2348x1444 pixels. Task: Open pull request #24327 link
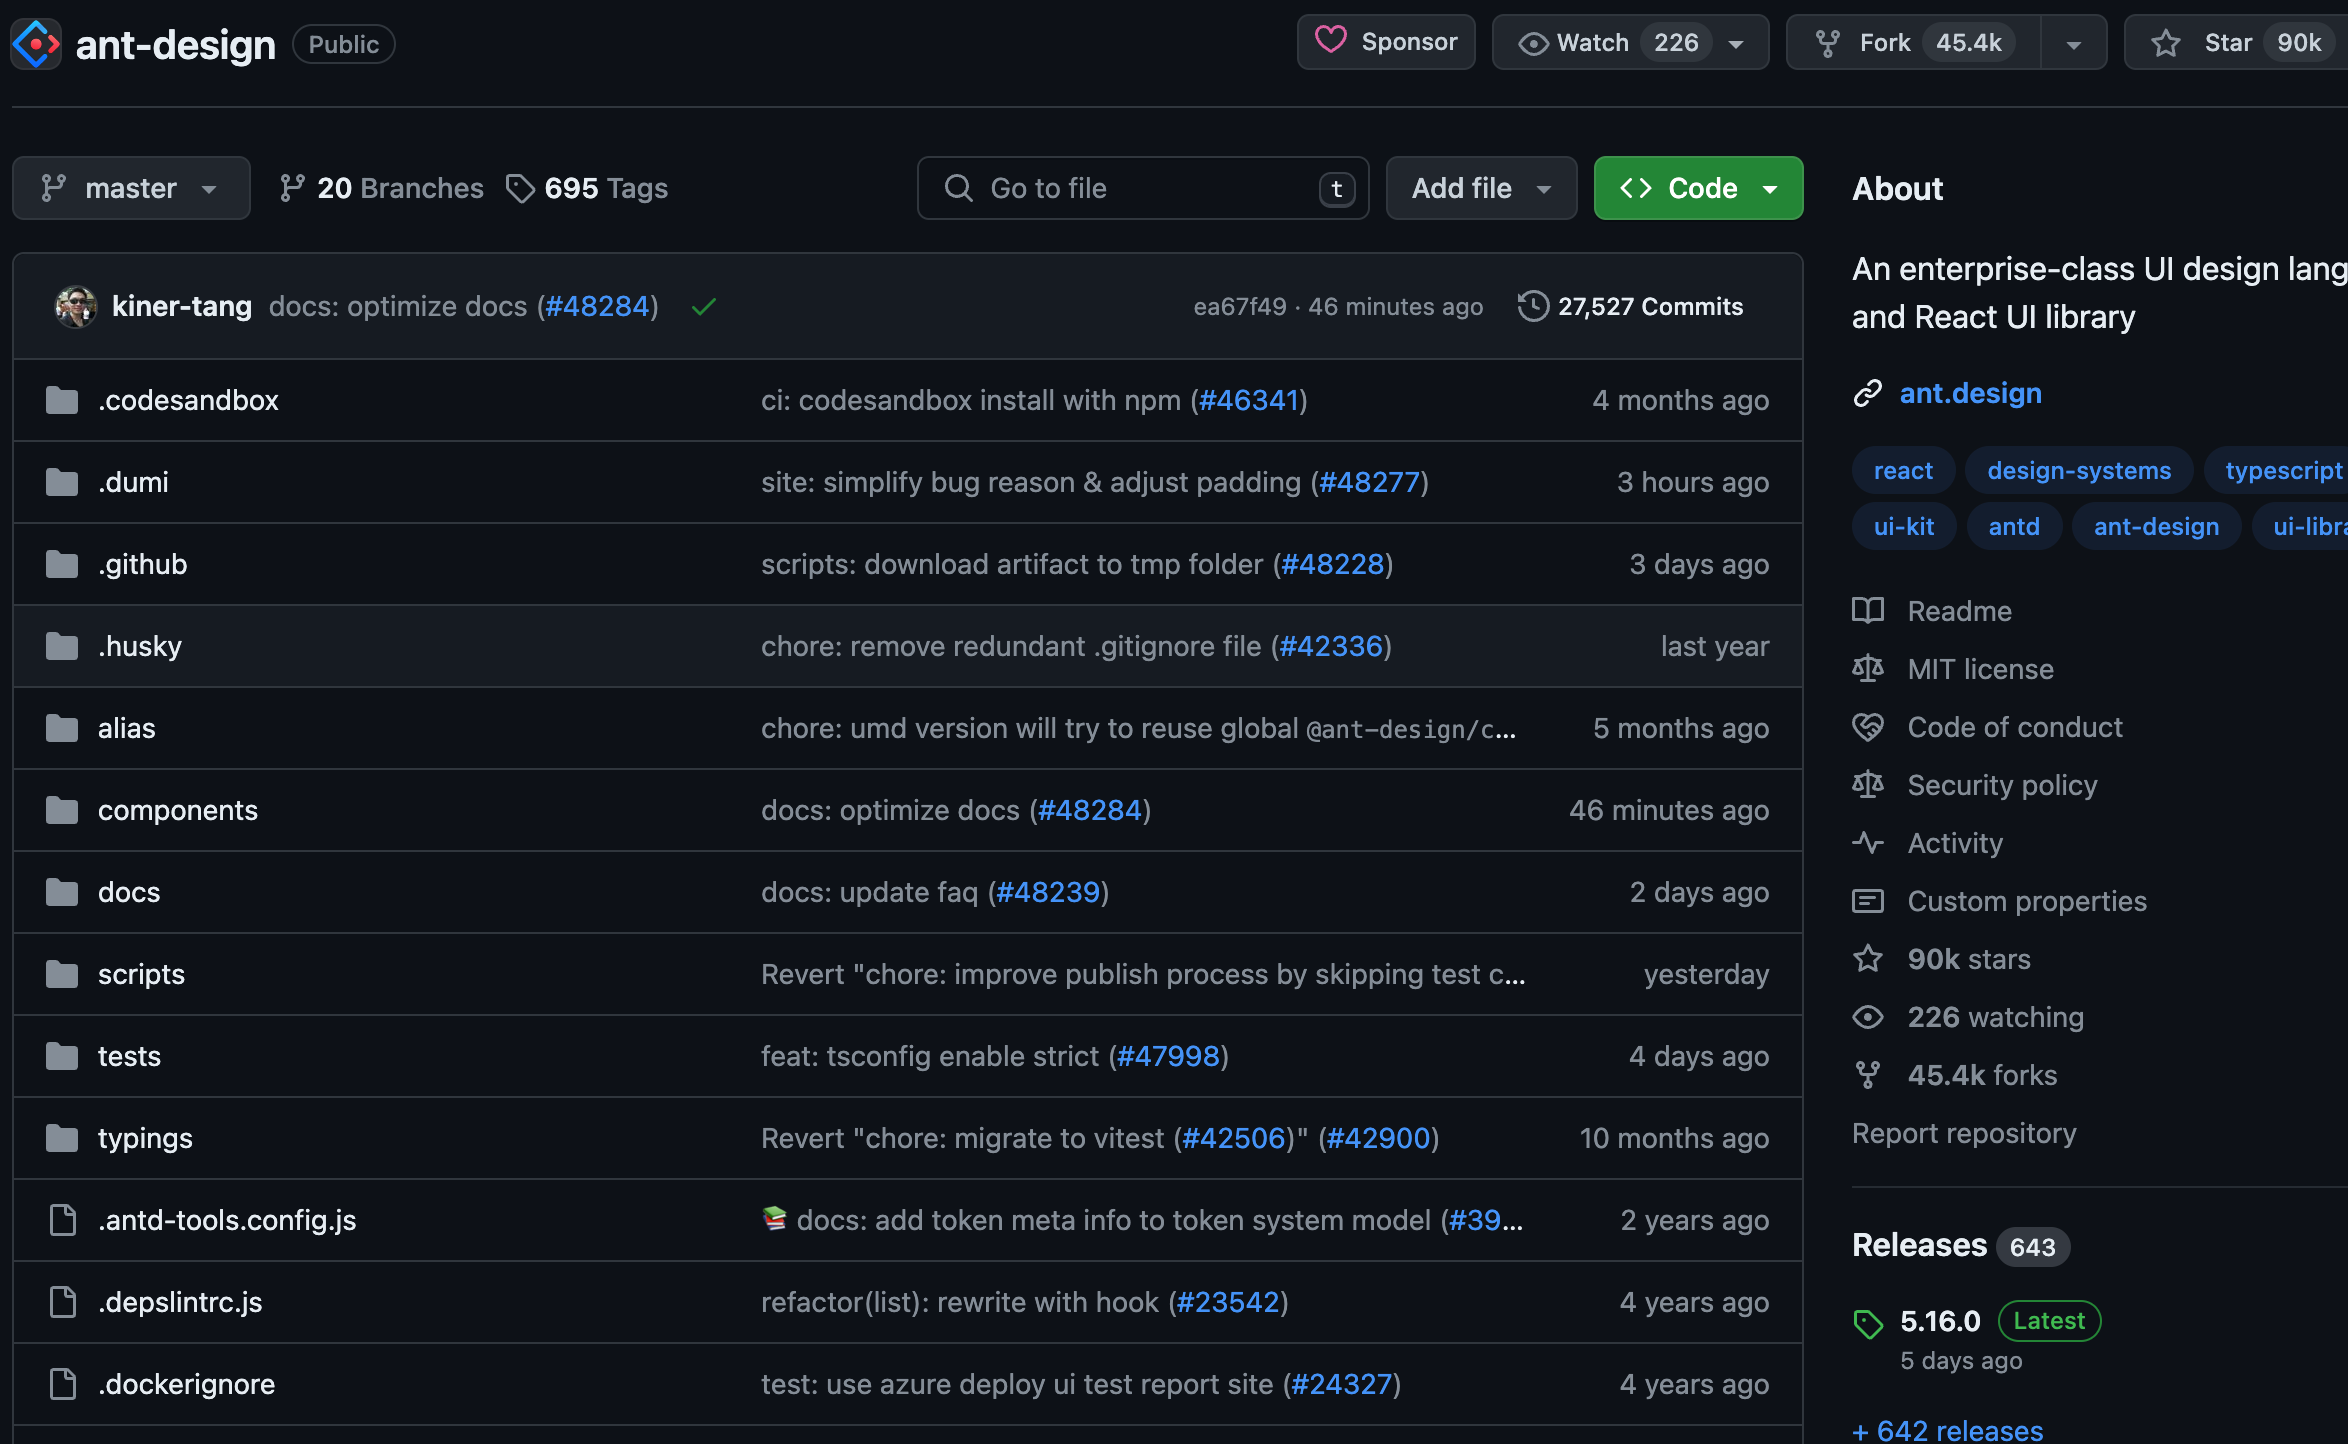pyautogui.click(x=1341, y=1384)
